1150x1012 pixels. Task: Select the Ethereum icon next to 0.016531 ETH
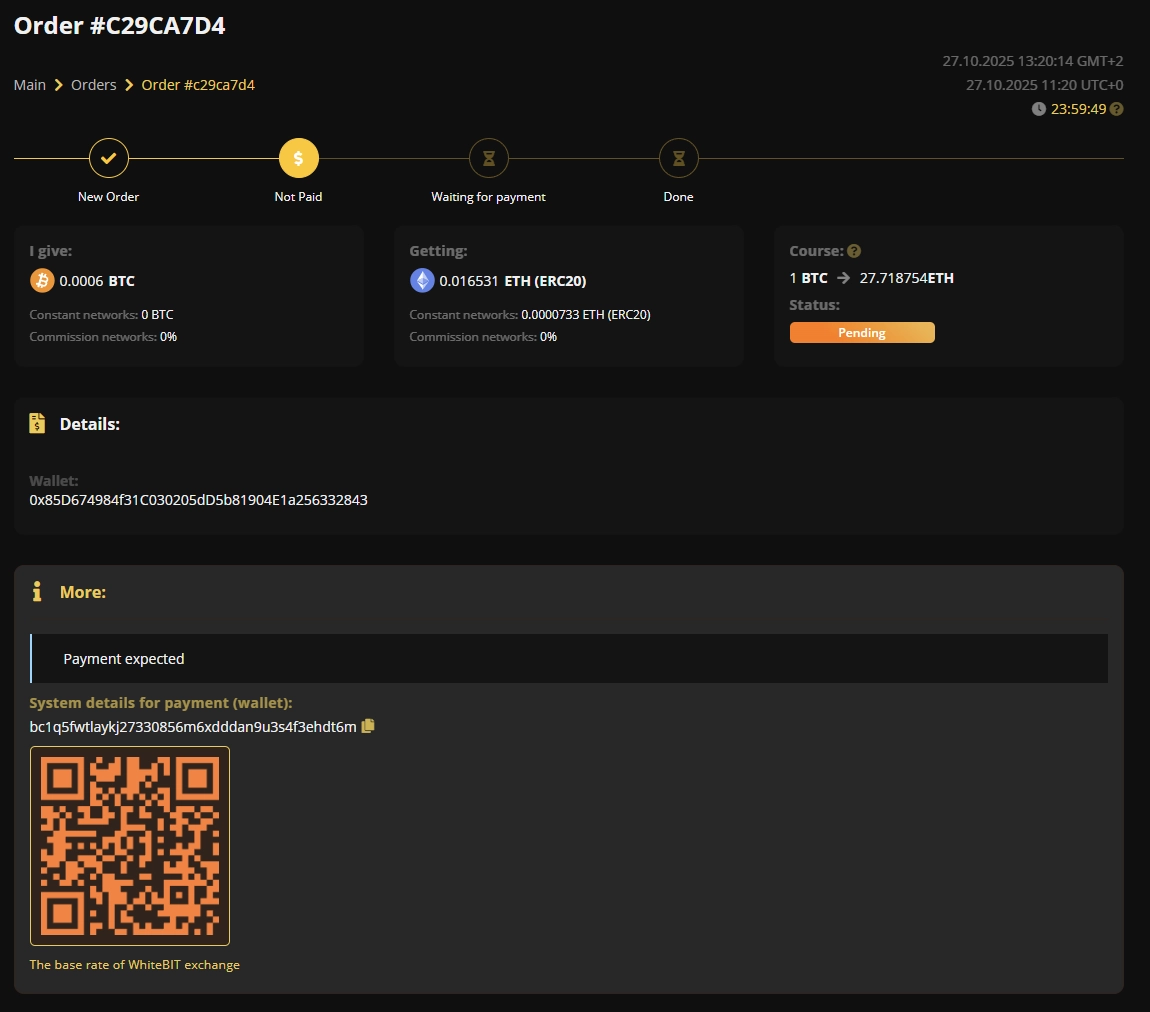[422, 280]
